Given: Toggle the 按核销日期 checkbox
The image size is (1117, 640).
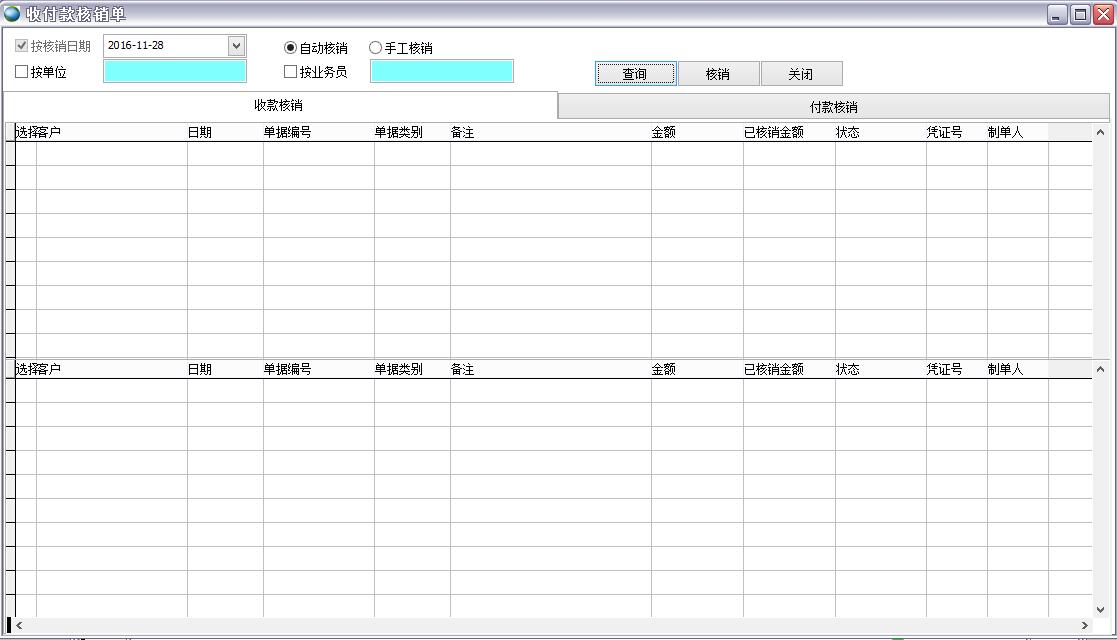Looking at the screenshot, I should pos(21,45).
